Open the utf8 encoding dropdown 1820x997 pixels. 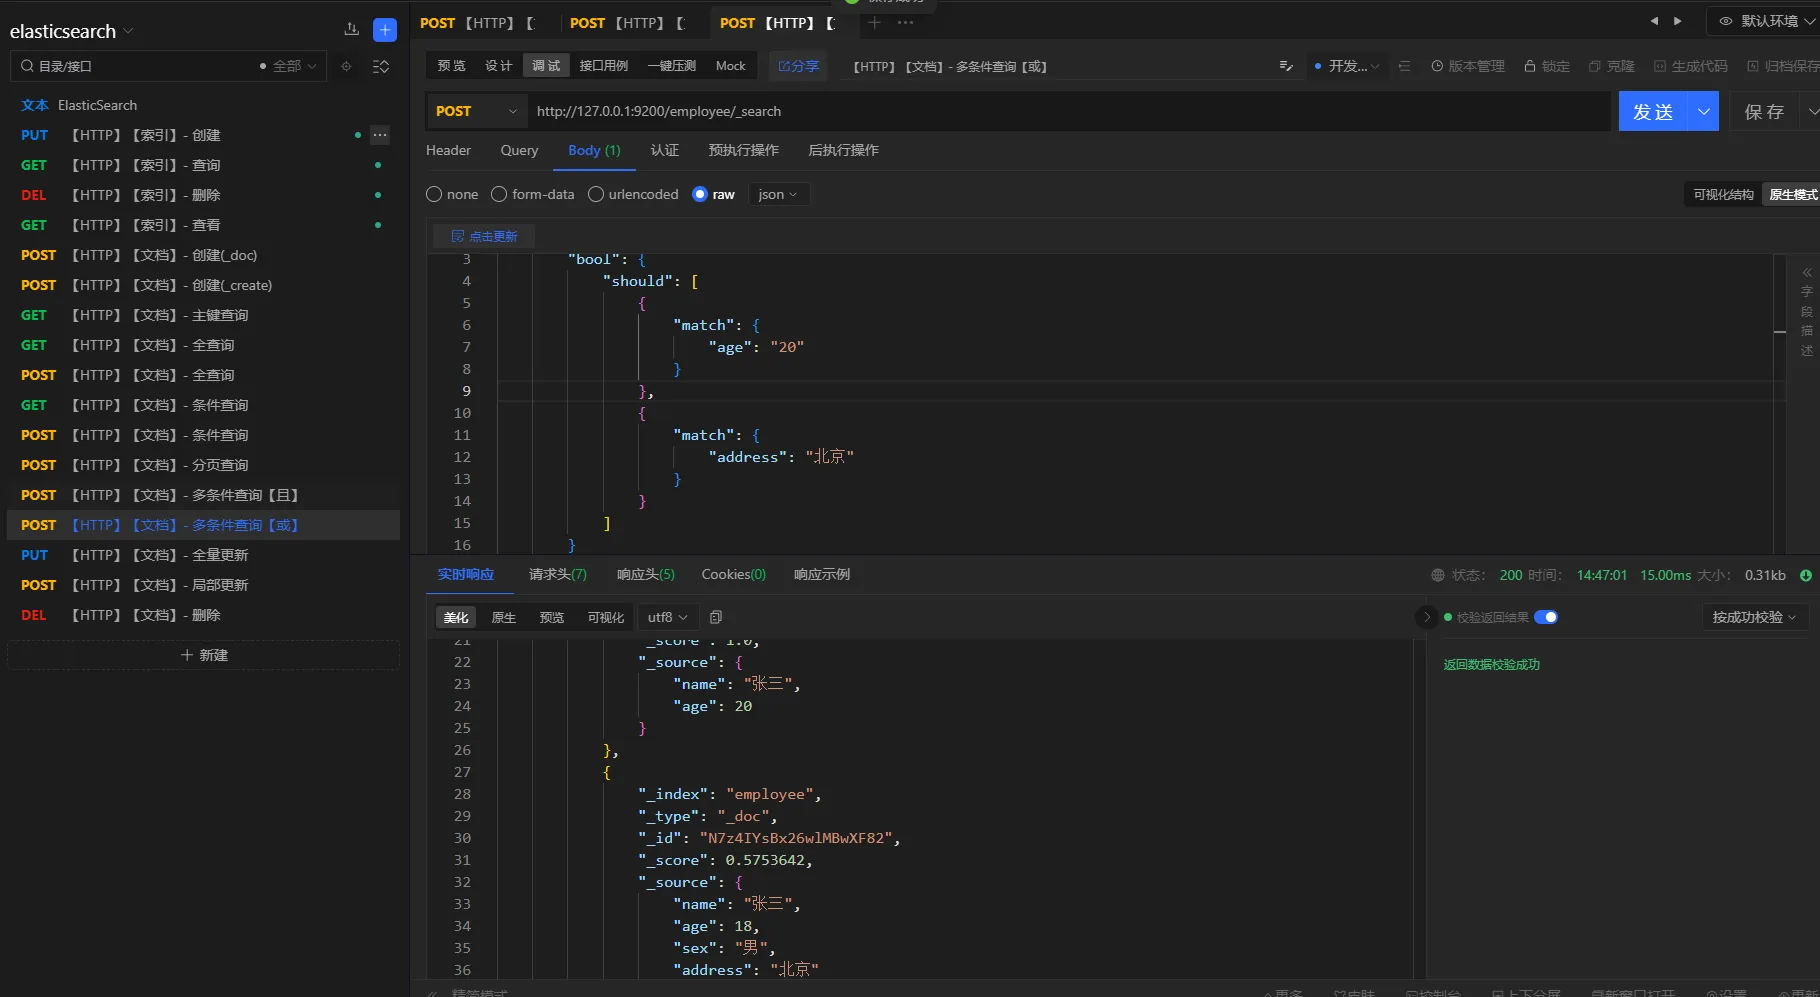click(x=667, y=617)
